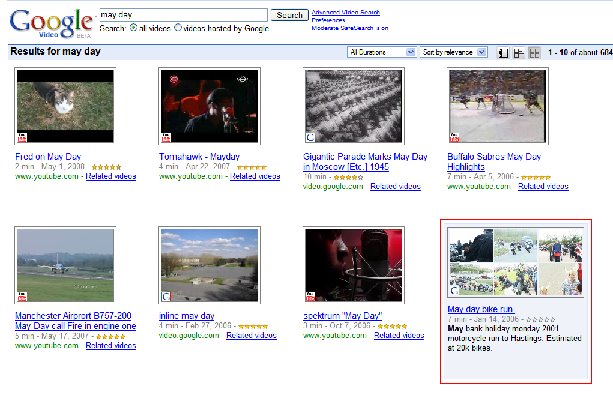Click star rating of Buffalo Sabres Highlights
Image resolution: width=613 pixels, height=394 pixels.
pos(536,177)
